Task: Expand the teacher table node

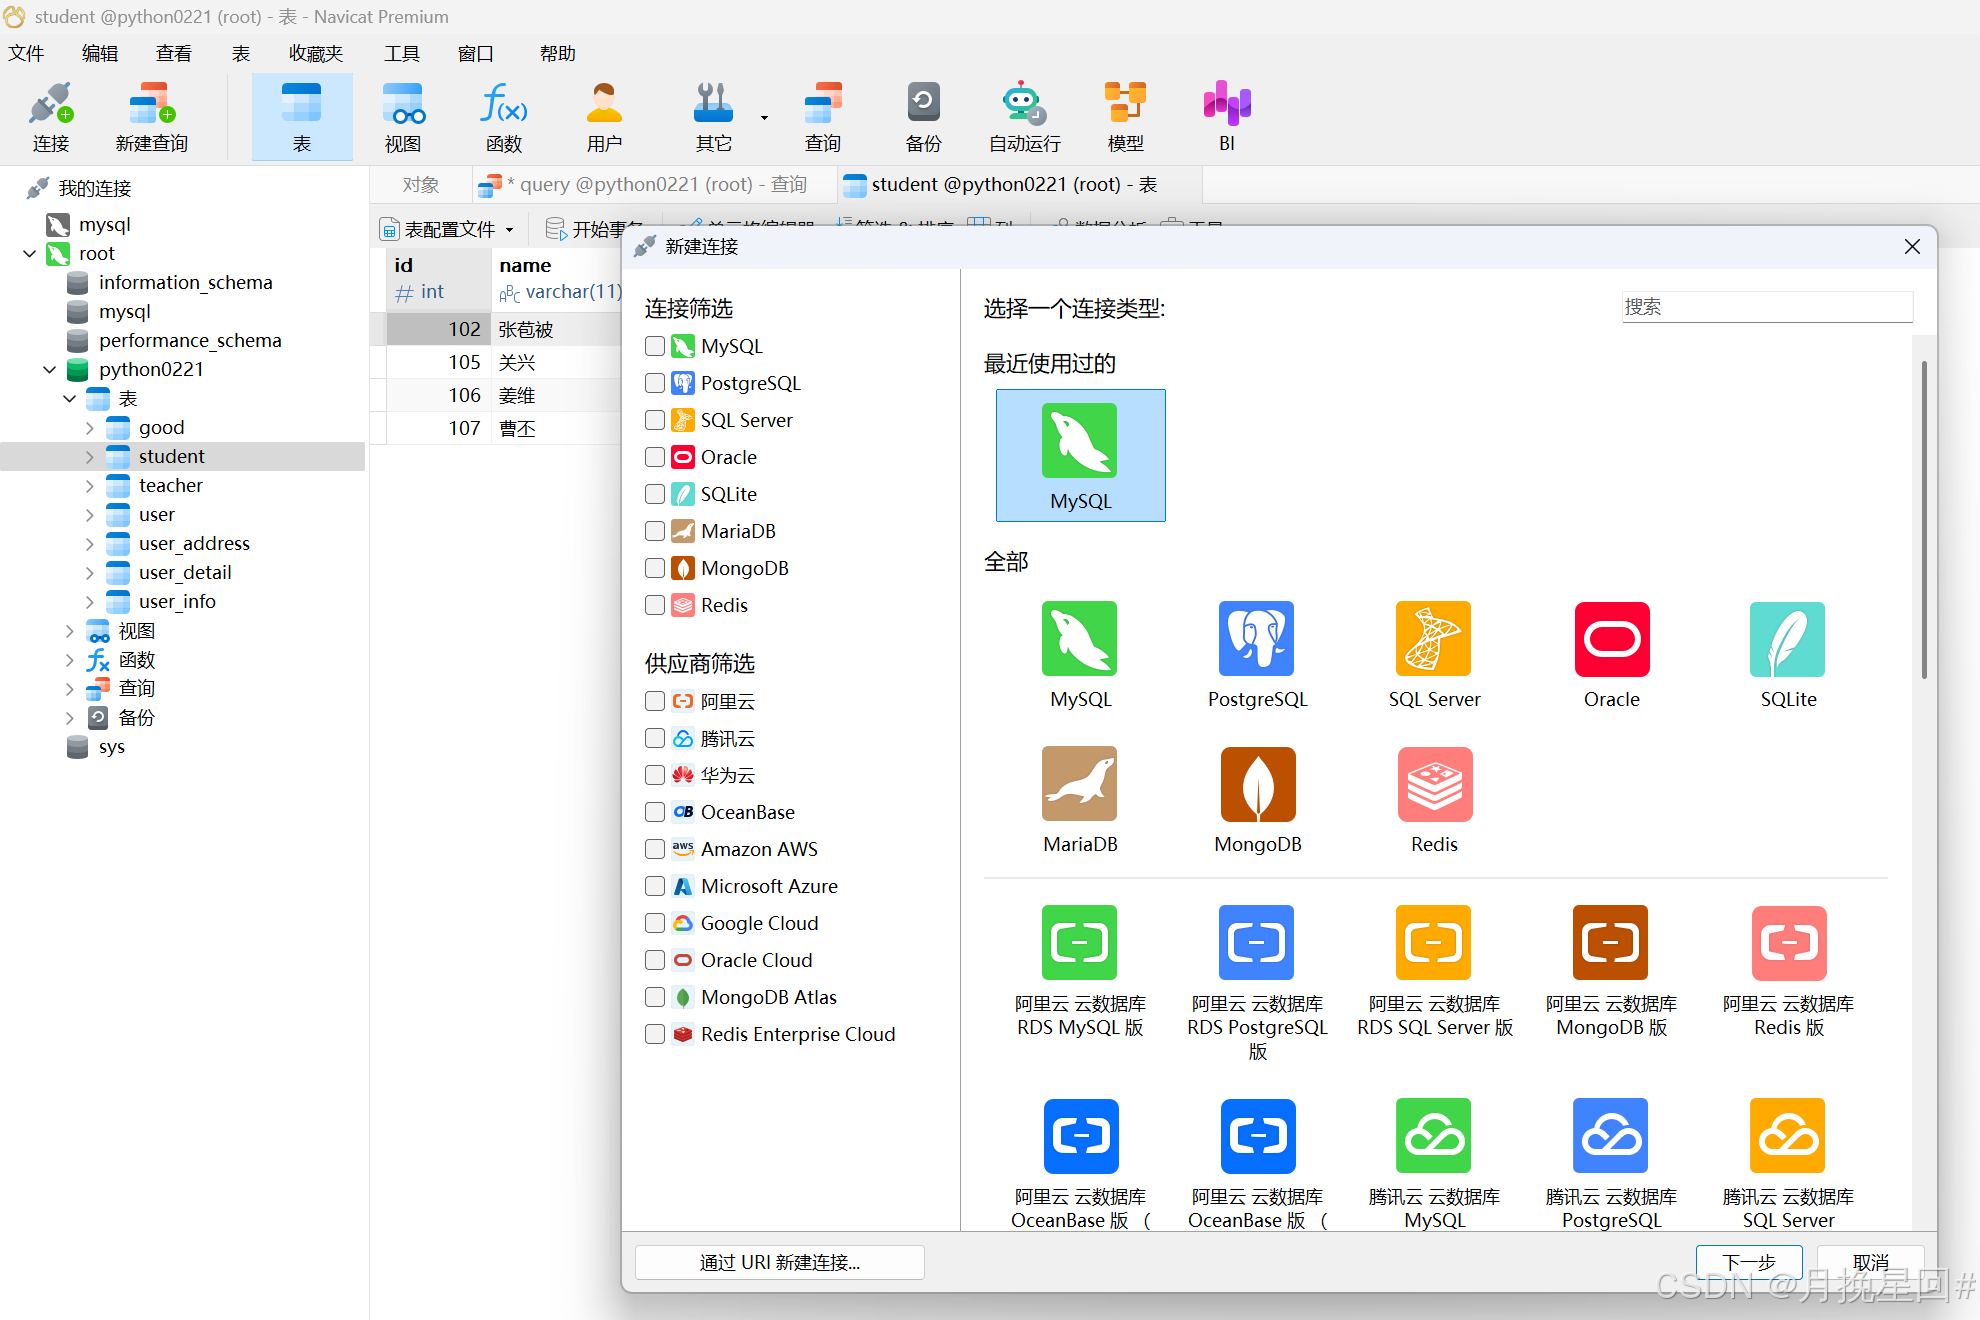Action: 89,486
